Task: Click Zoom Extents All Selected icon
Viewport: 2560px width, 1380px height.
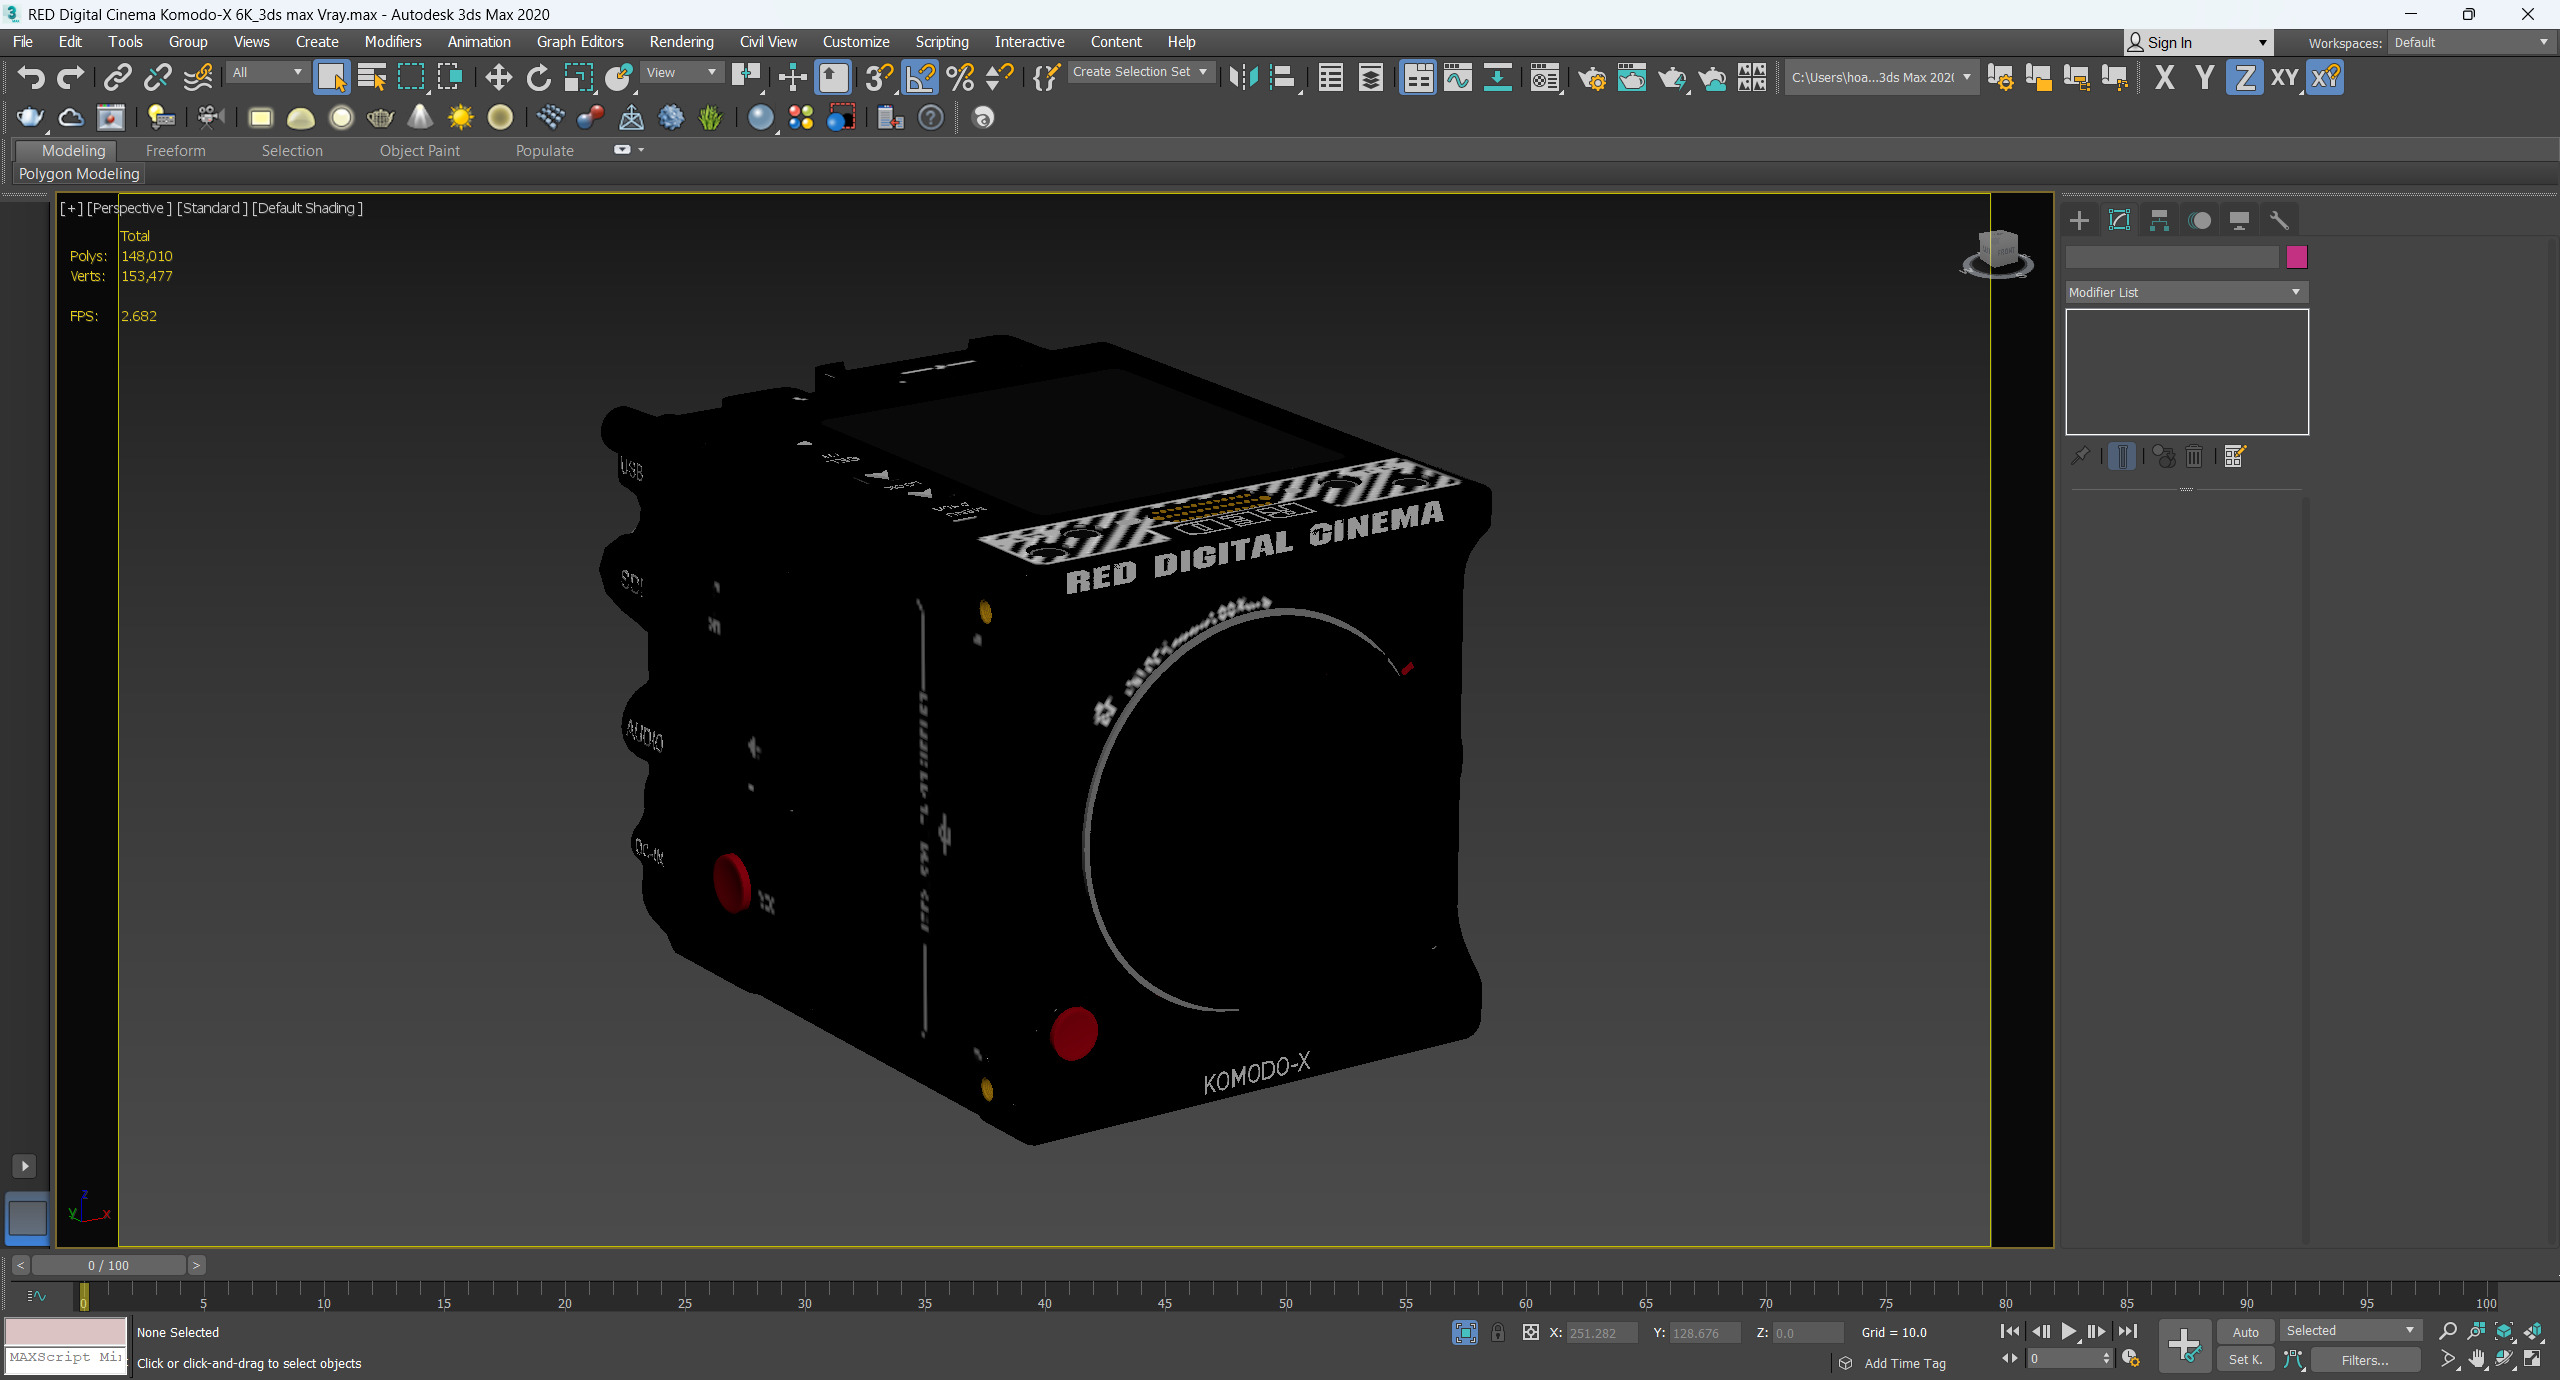Action: coord(2533,1331)
